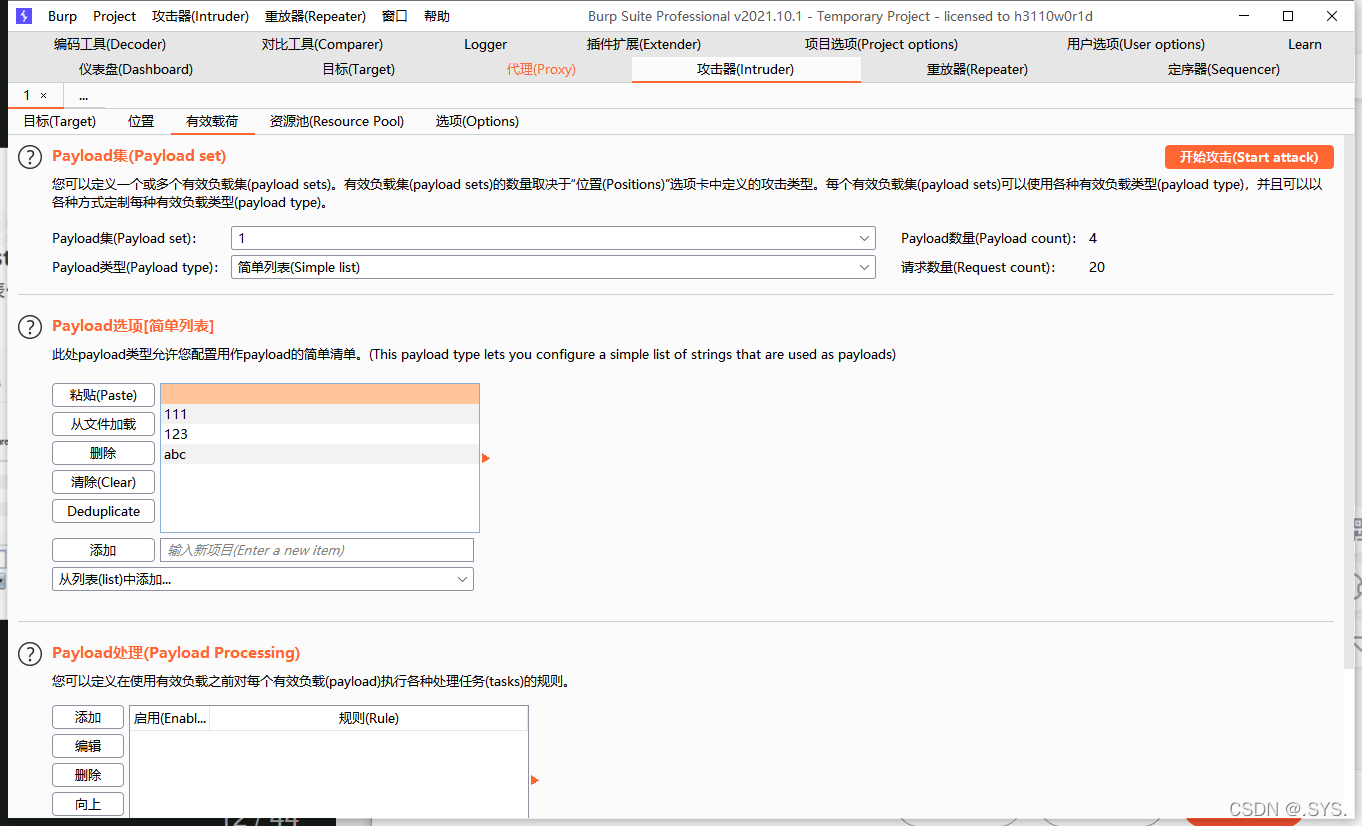Viewport: 1362px width, 826px height.
Task: Open 资源池(Resource Pool) sub-tab
Action: 337,121
